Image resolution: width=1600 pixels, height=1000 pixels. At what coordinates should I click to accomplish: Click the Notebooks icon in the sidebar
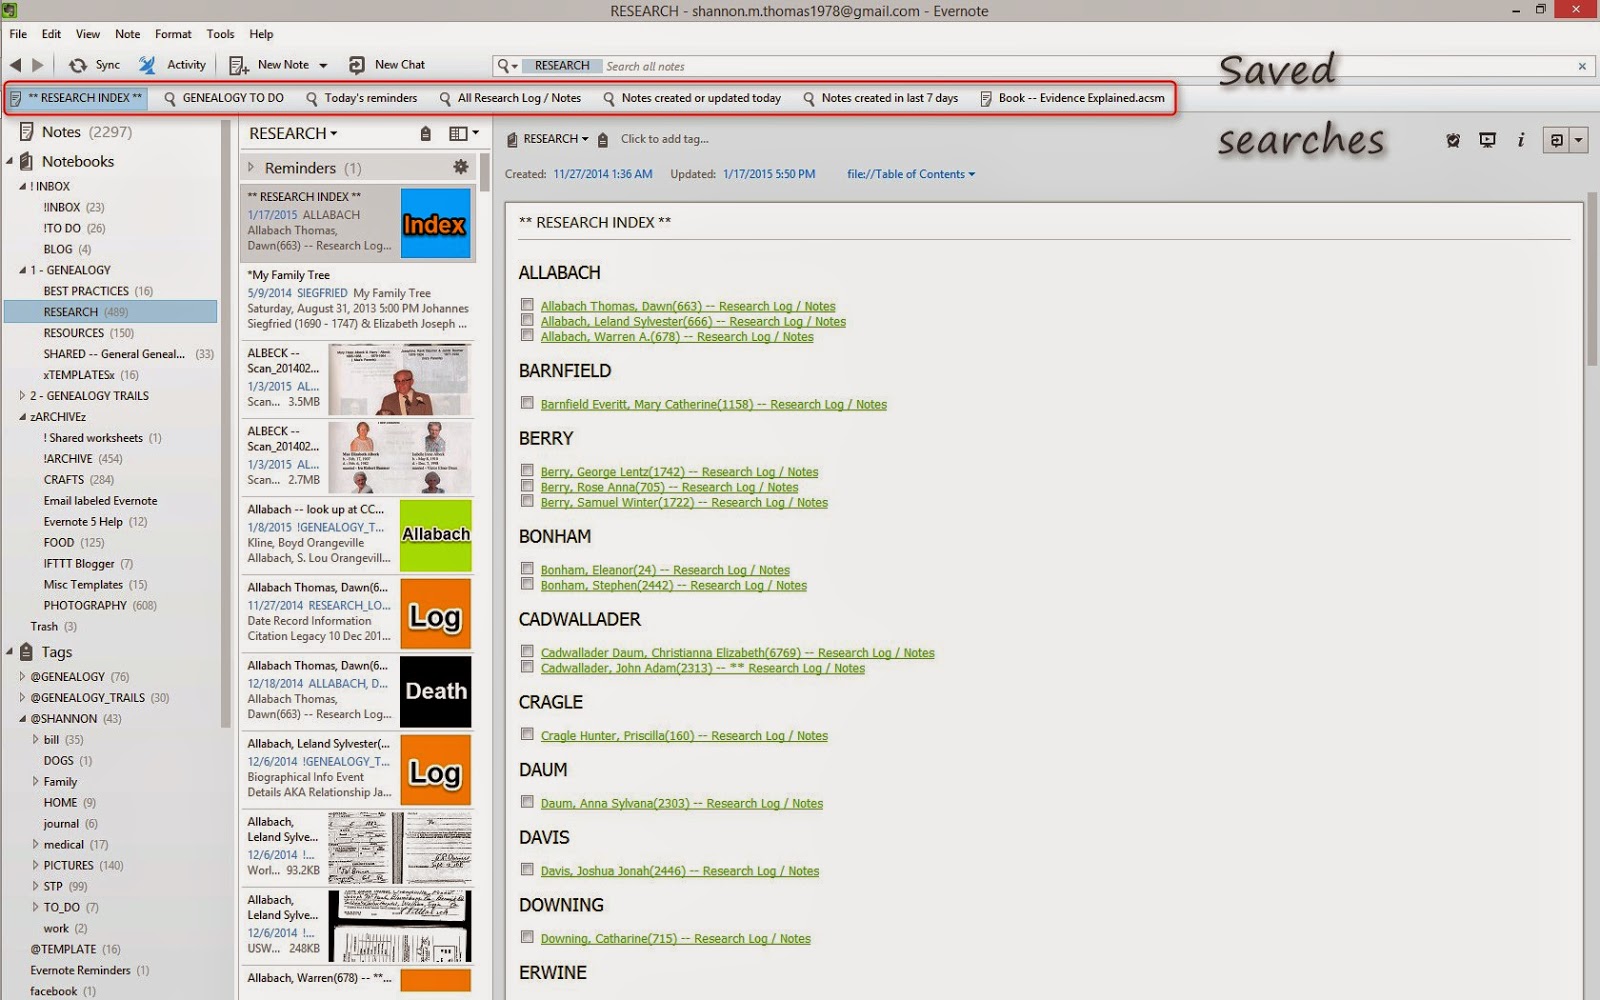click(x=27, y=161)
